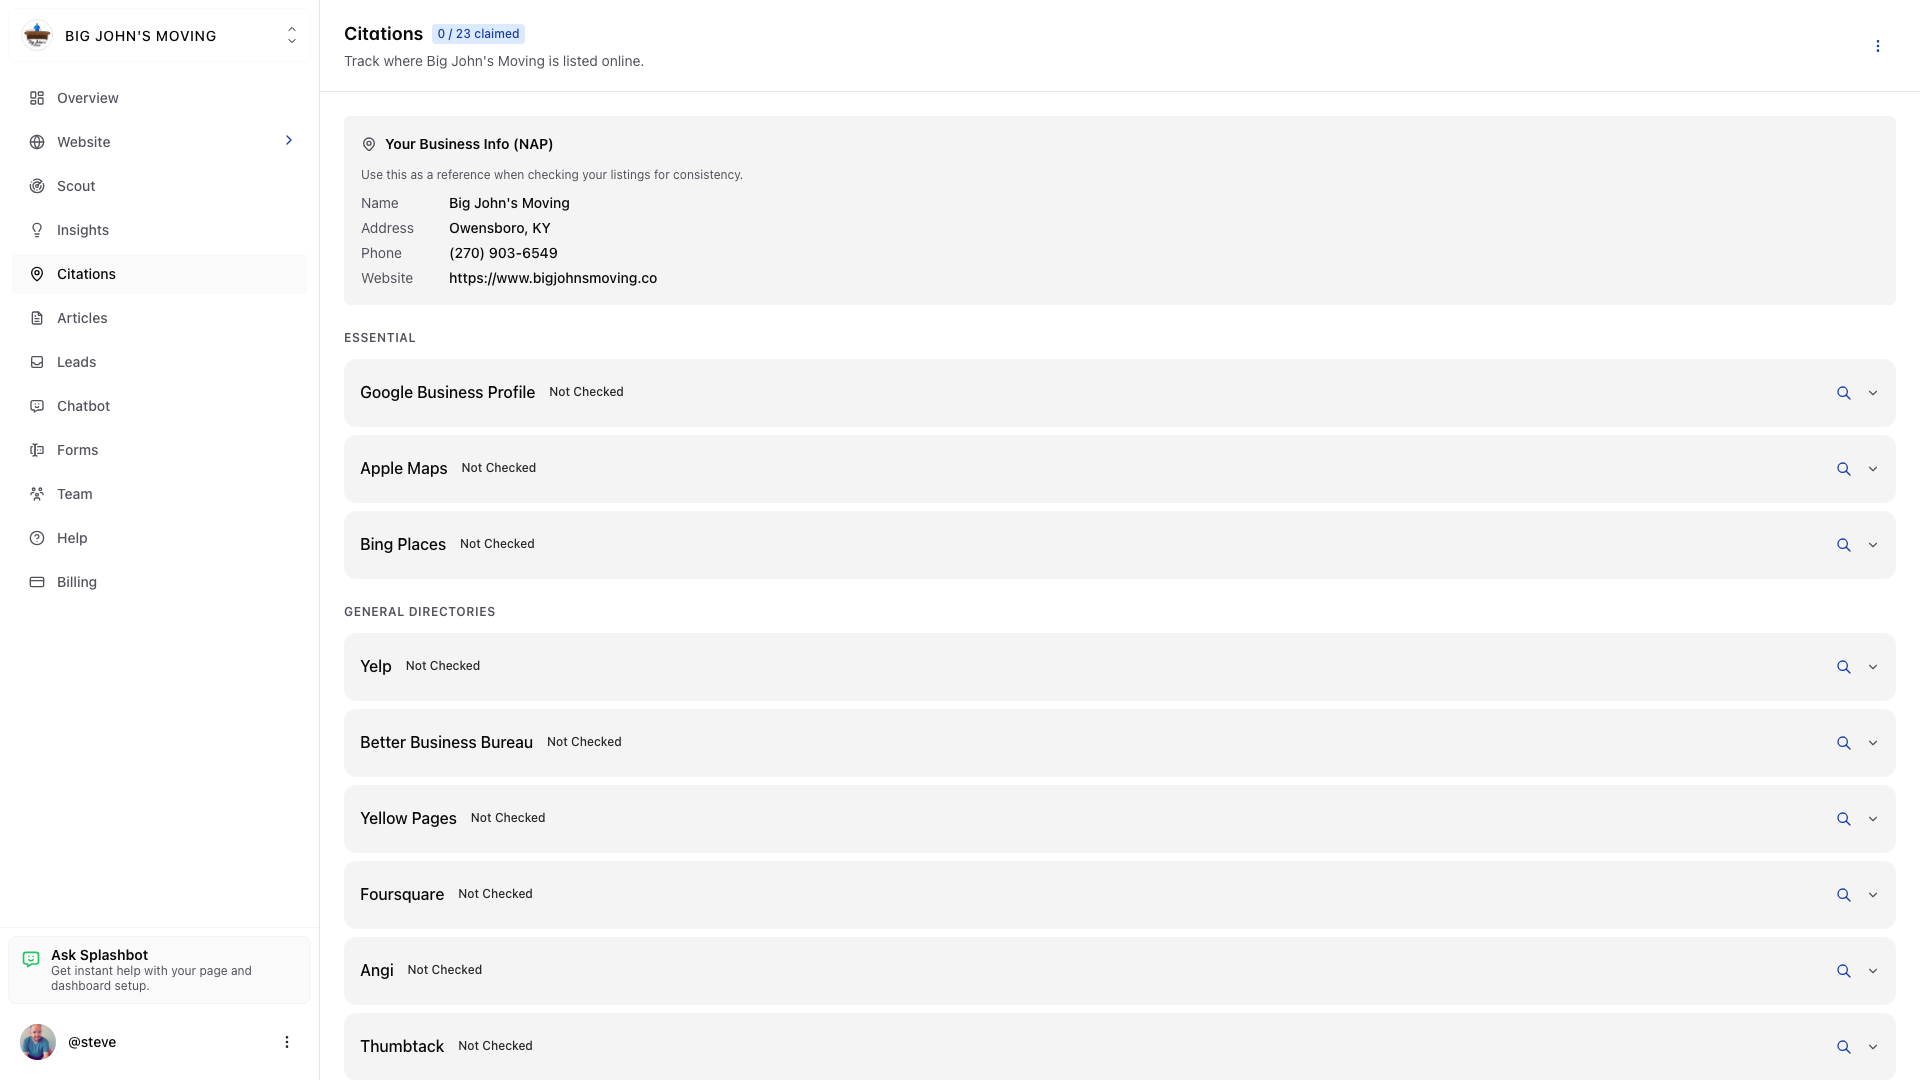The width and height of the screenshot is (1920, 1080).
Task: Open the Articles section
Action: pyautogui.click(x=82, y=318)
